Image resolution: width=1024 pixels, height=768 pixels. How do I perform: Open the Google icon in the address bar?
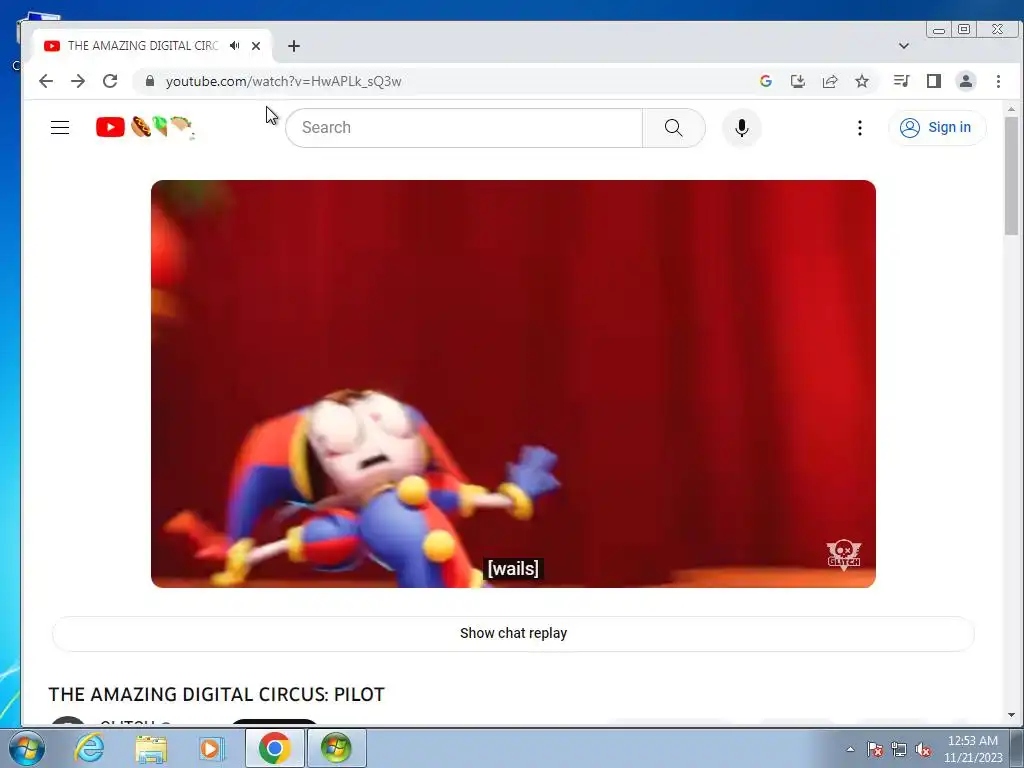pyautogui.click(x=765, y=81)
